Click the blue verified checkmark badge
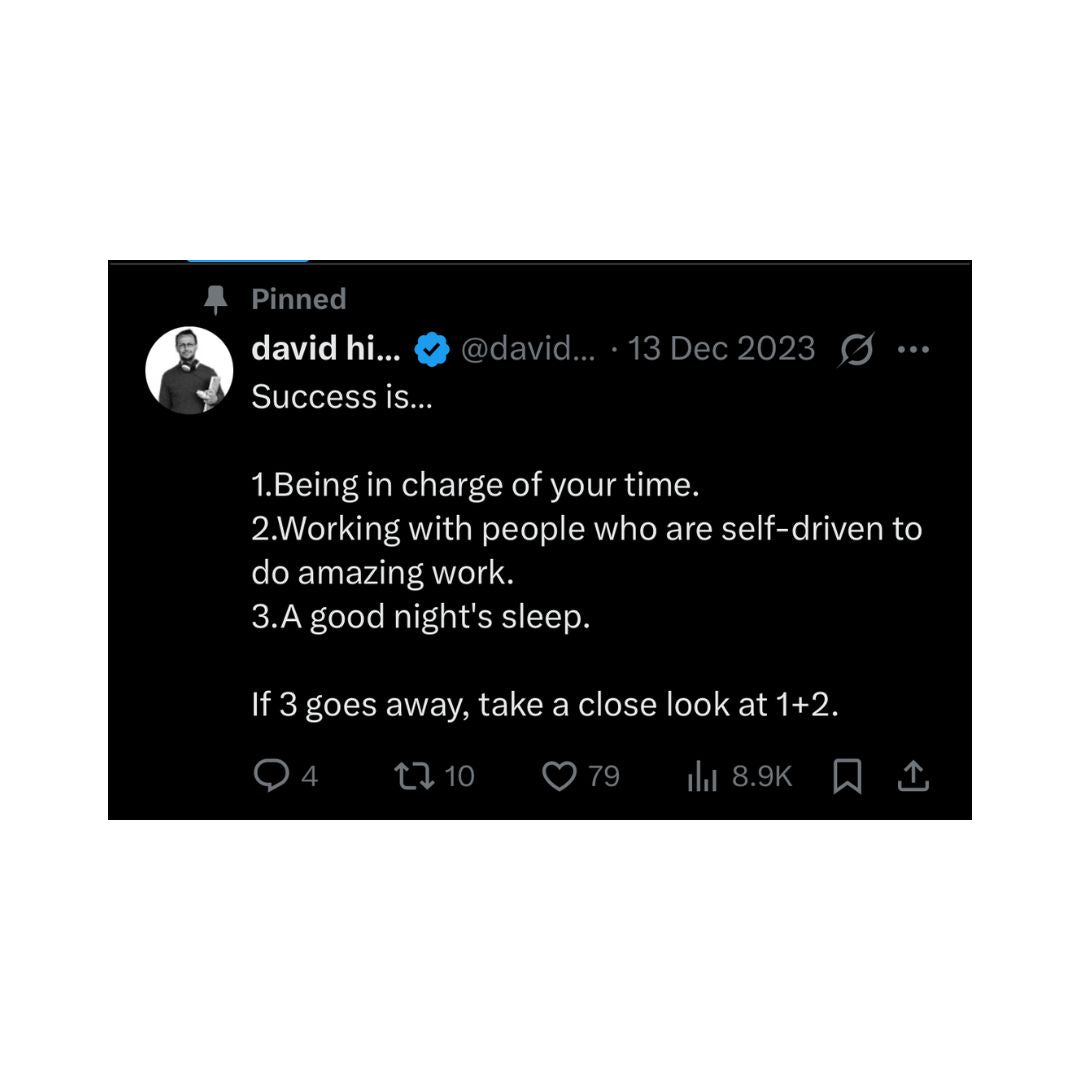The width and height of the screenshot is (1080, 1080). (x=432, y=349)
